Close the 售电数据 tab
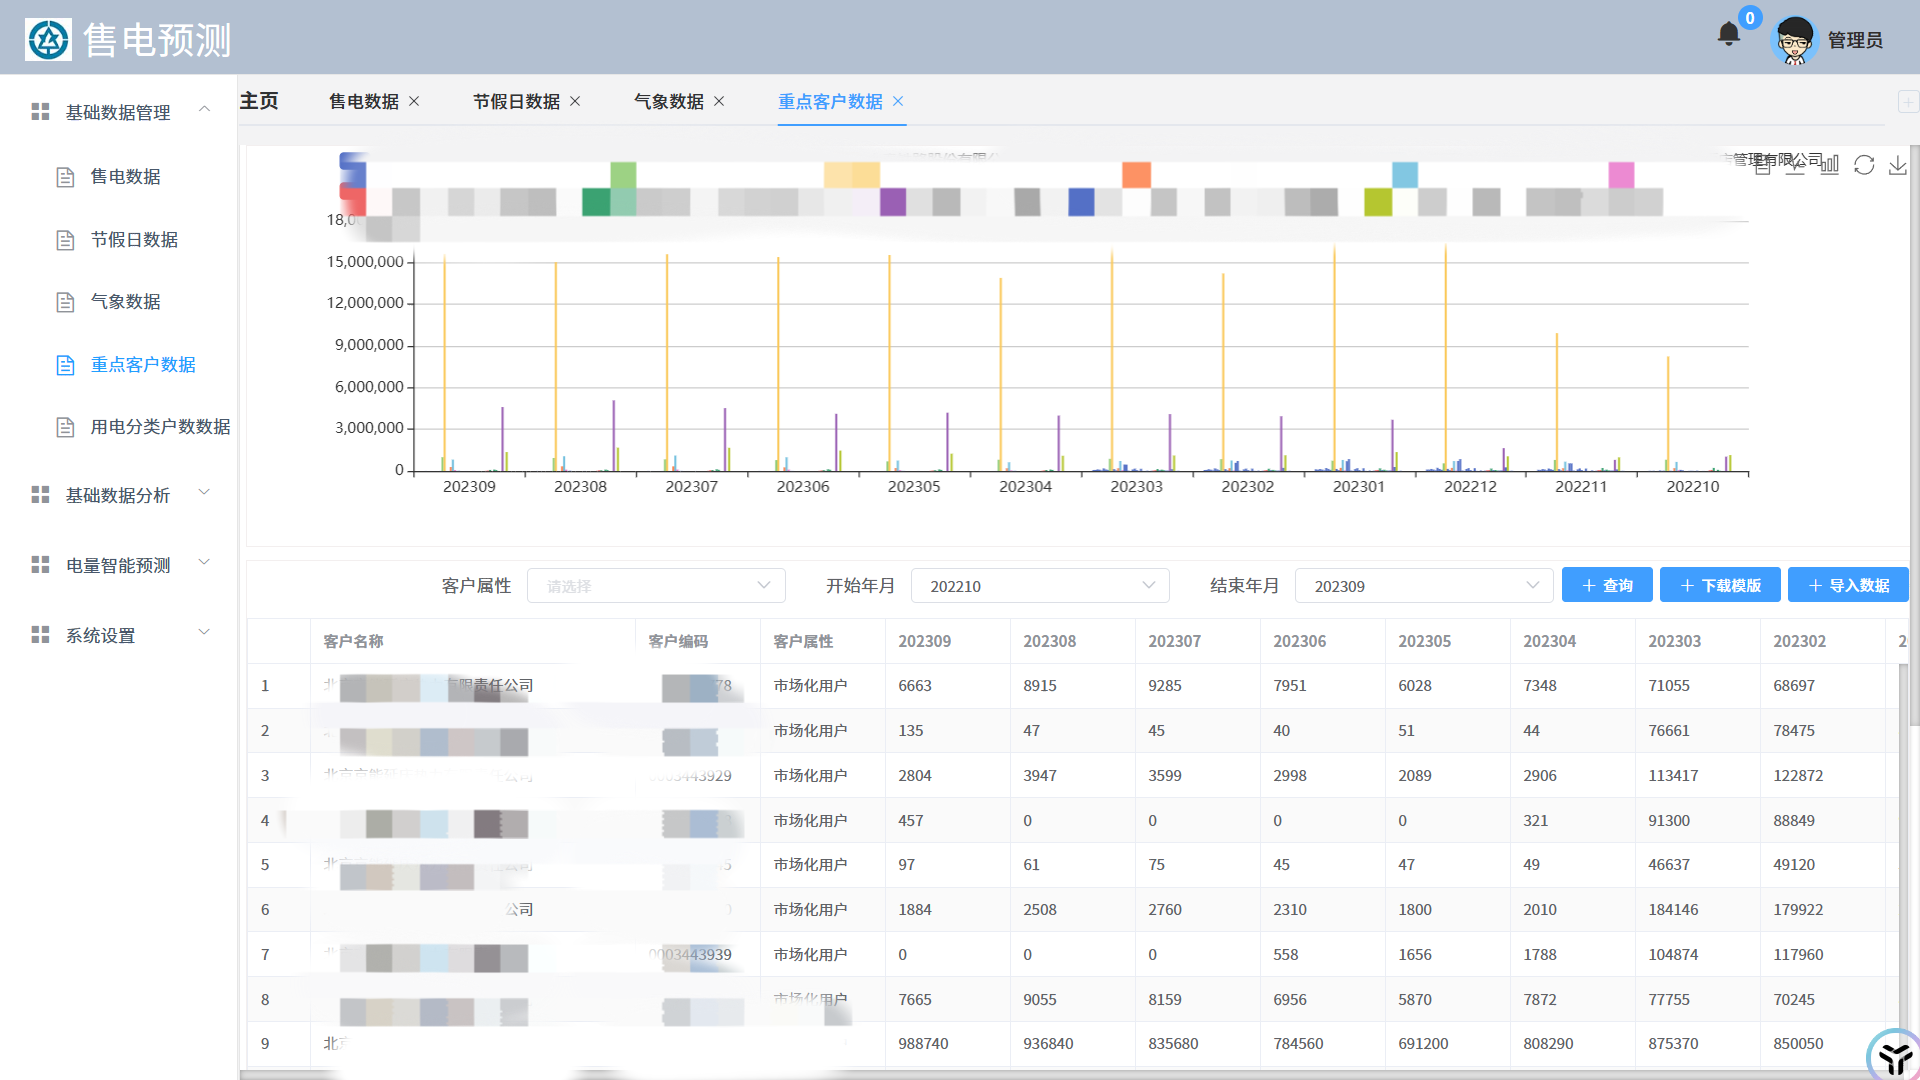This screenshot has height=1080, width=1920. point(414,101)
